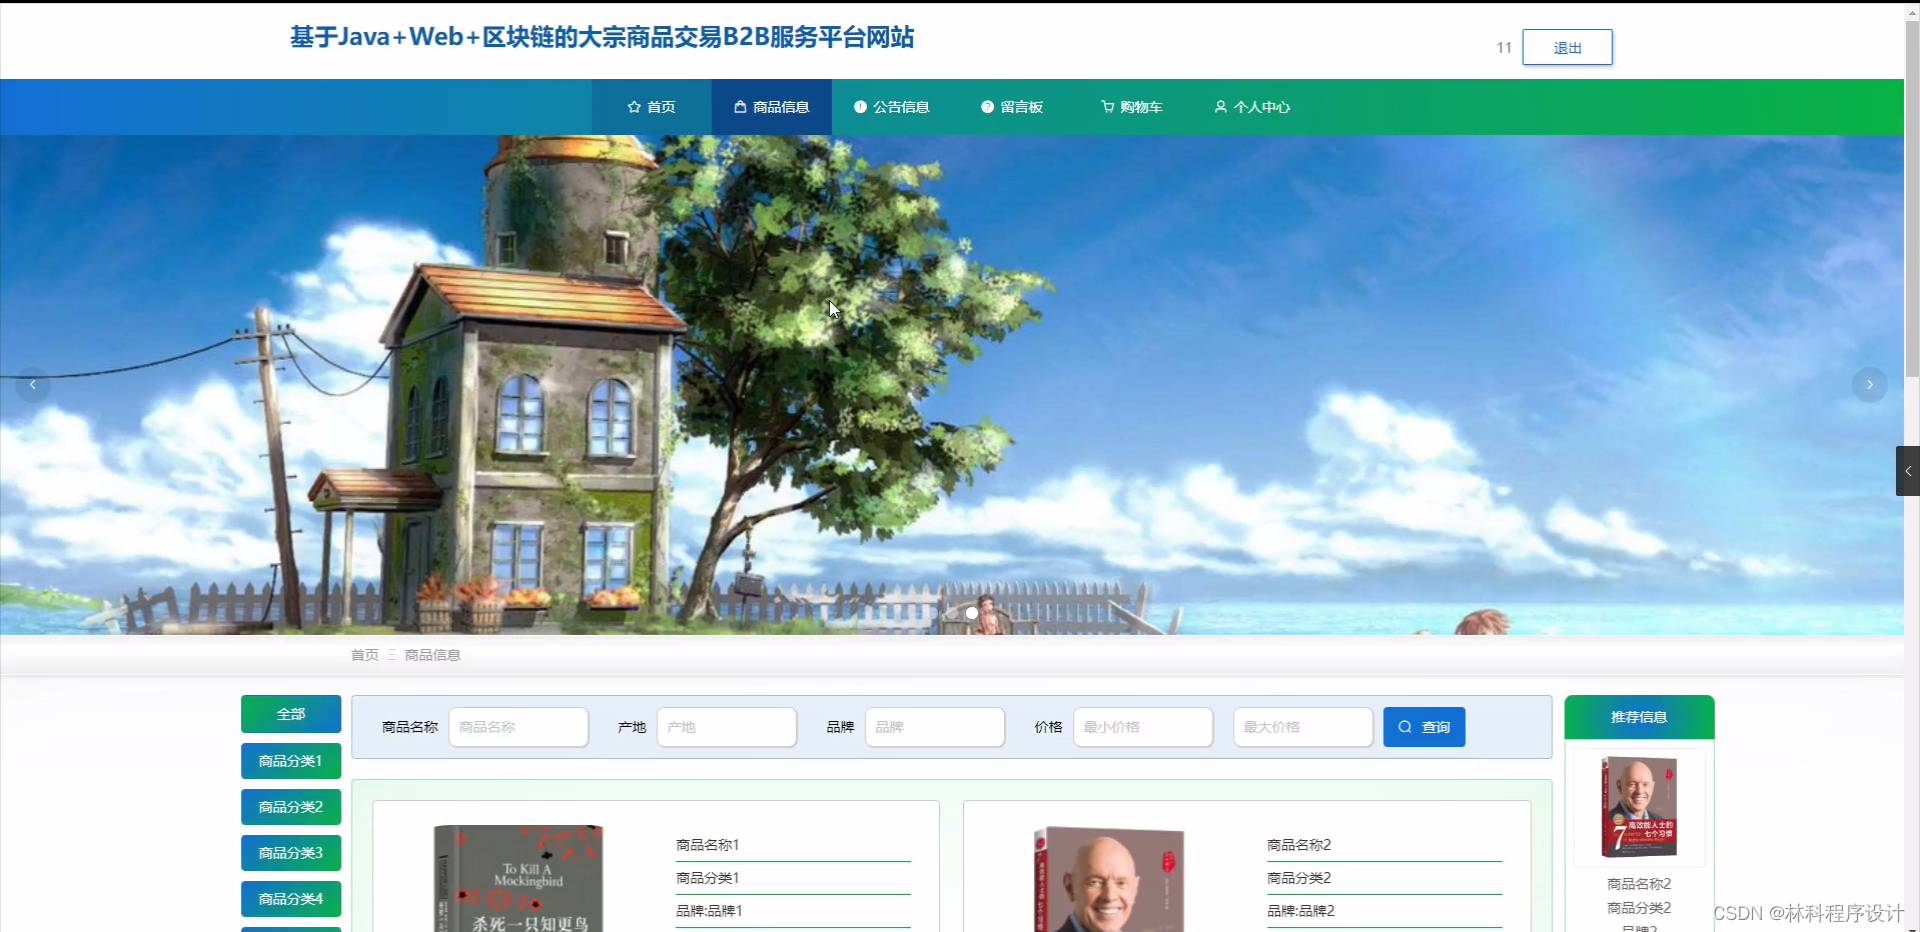Open the 个人中心 nav tab

pyautogui.click(x=1252, y=107)
